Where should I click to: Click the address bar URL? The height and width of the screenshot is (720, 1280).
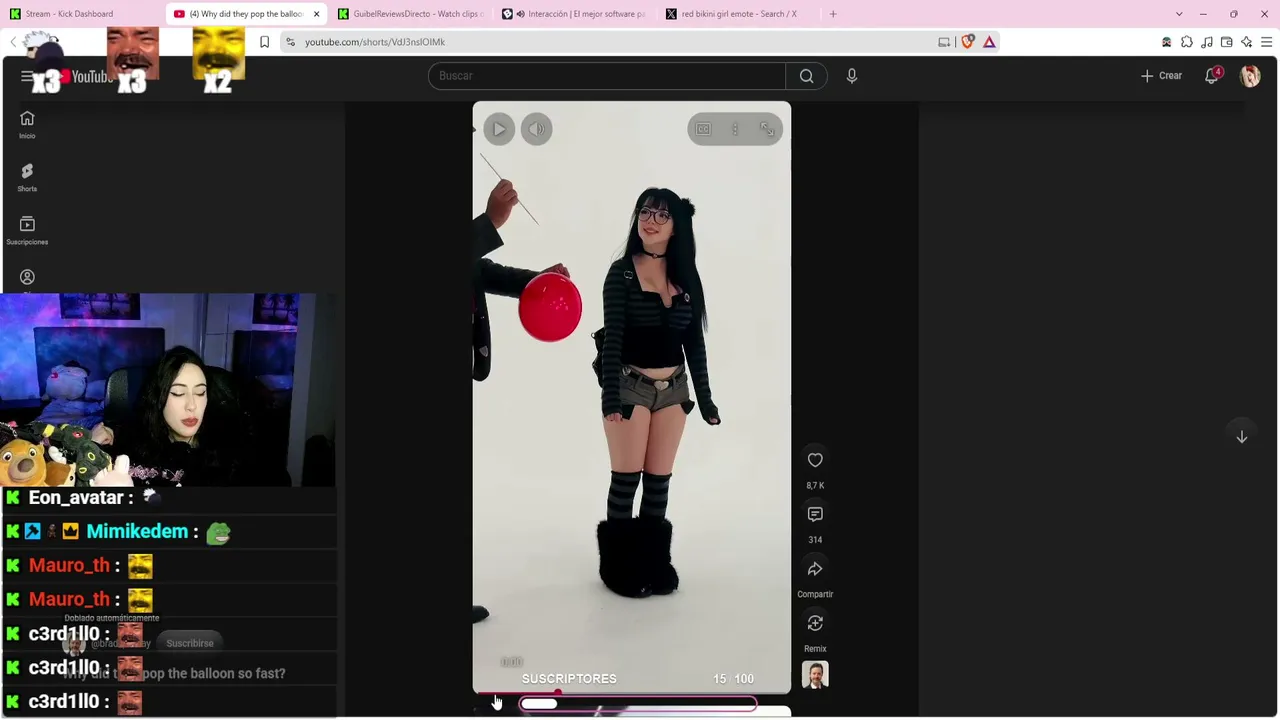(375, 42)
